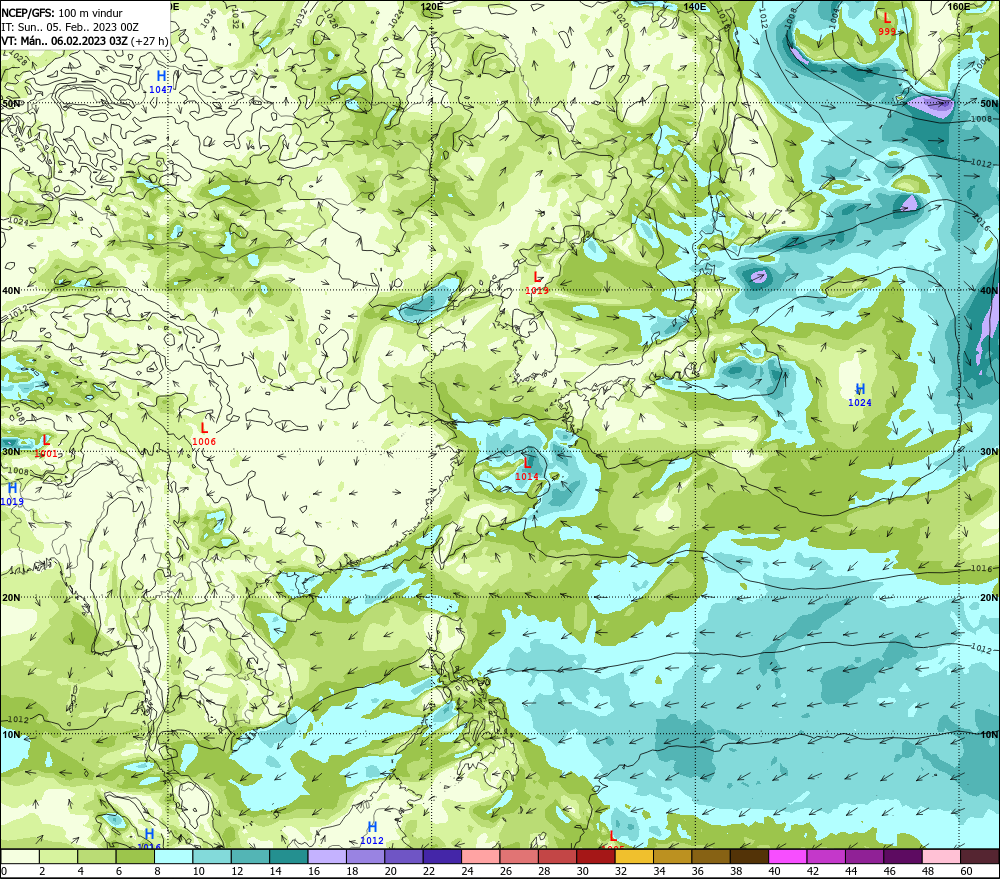The image size is (1000, 879).
Task: Click the H 1047 high-pressure marker
Action: [x=161, y=82]
